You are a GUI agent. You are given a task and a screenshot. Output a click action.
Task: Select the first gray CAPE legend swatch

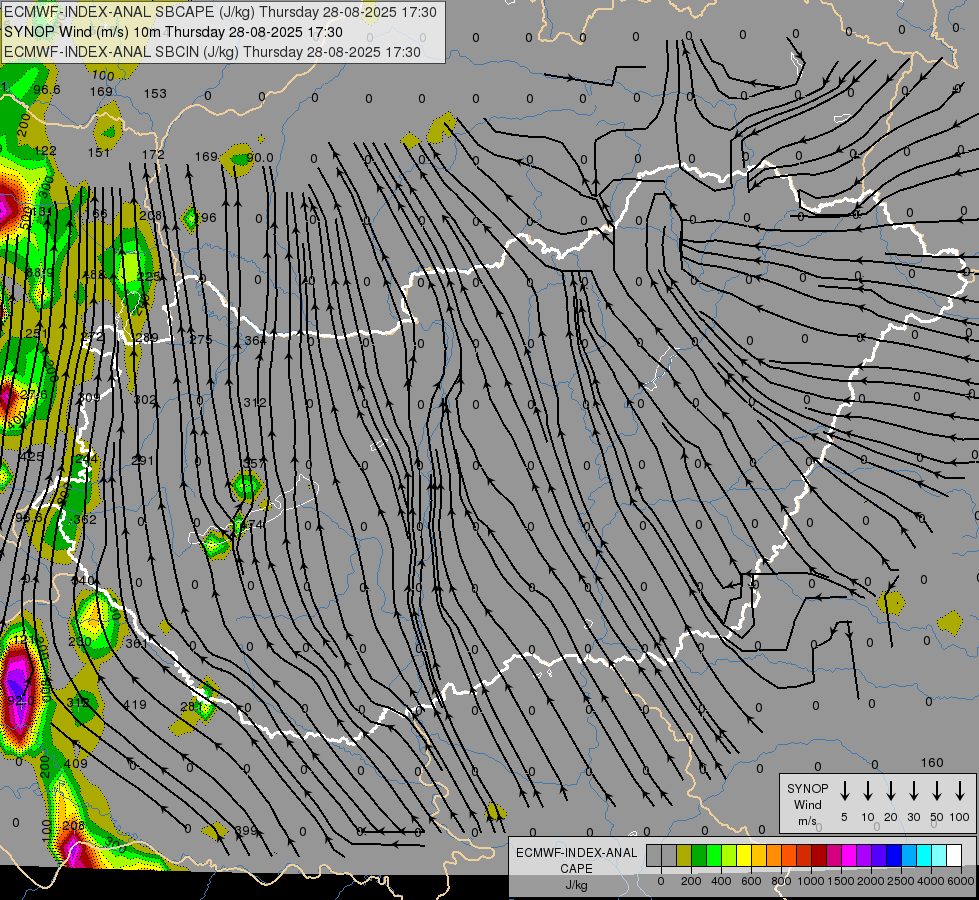coord(654,855)
